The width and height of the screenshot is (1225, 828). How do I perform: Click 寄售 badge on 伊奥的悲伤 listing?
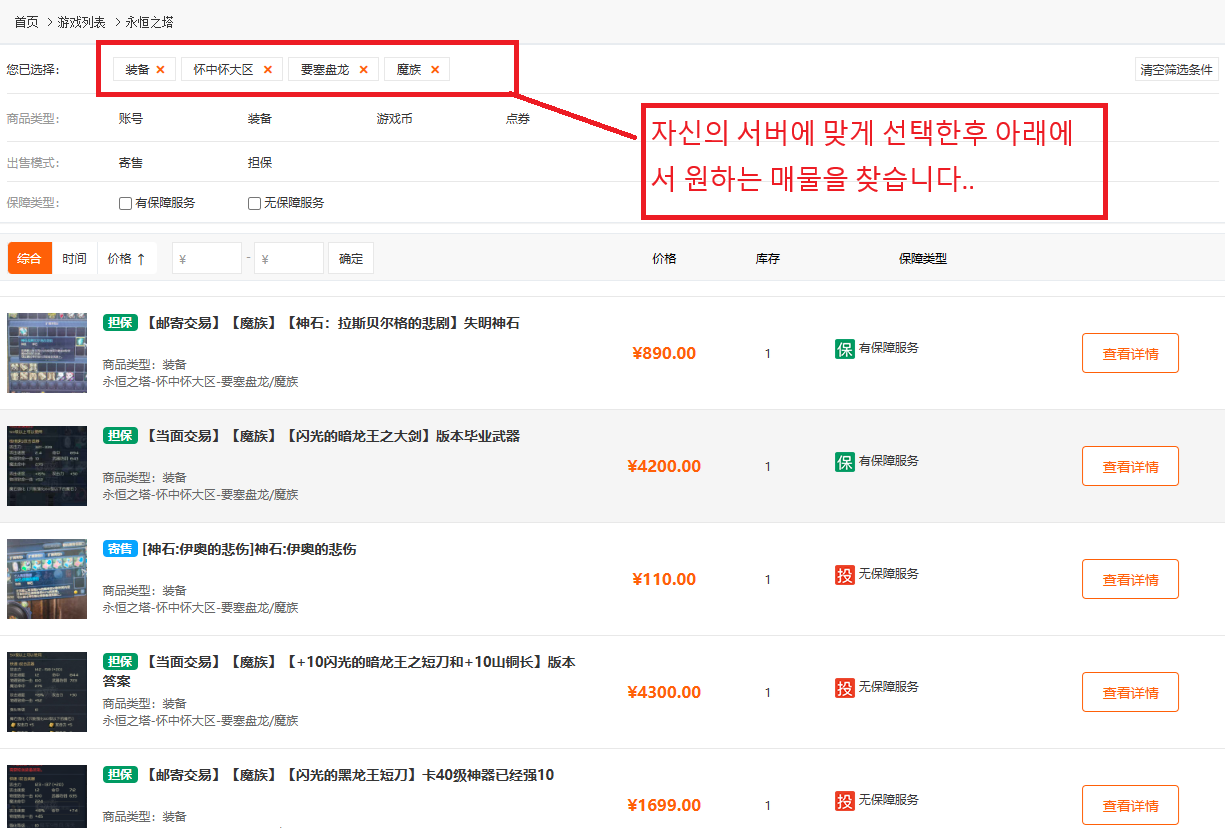pyautogui.click(x=120, y=549)
